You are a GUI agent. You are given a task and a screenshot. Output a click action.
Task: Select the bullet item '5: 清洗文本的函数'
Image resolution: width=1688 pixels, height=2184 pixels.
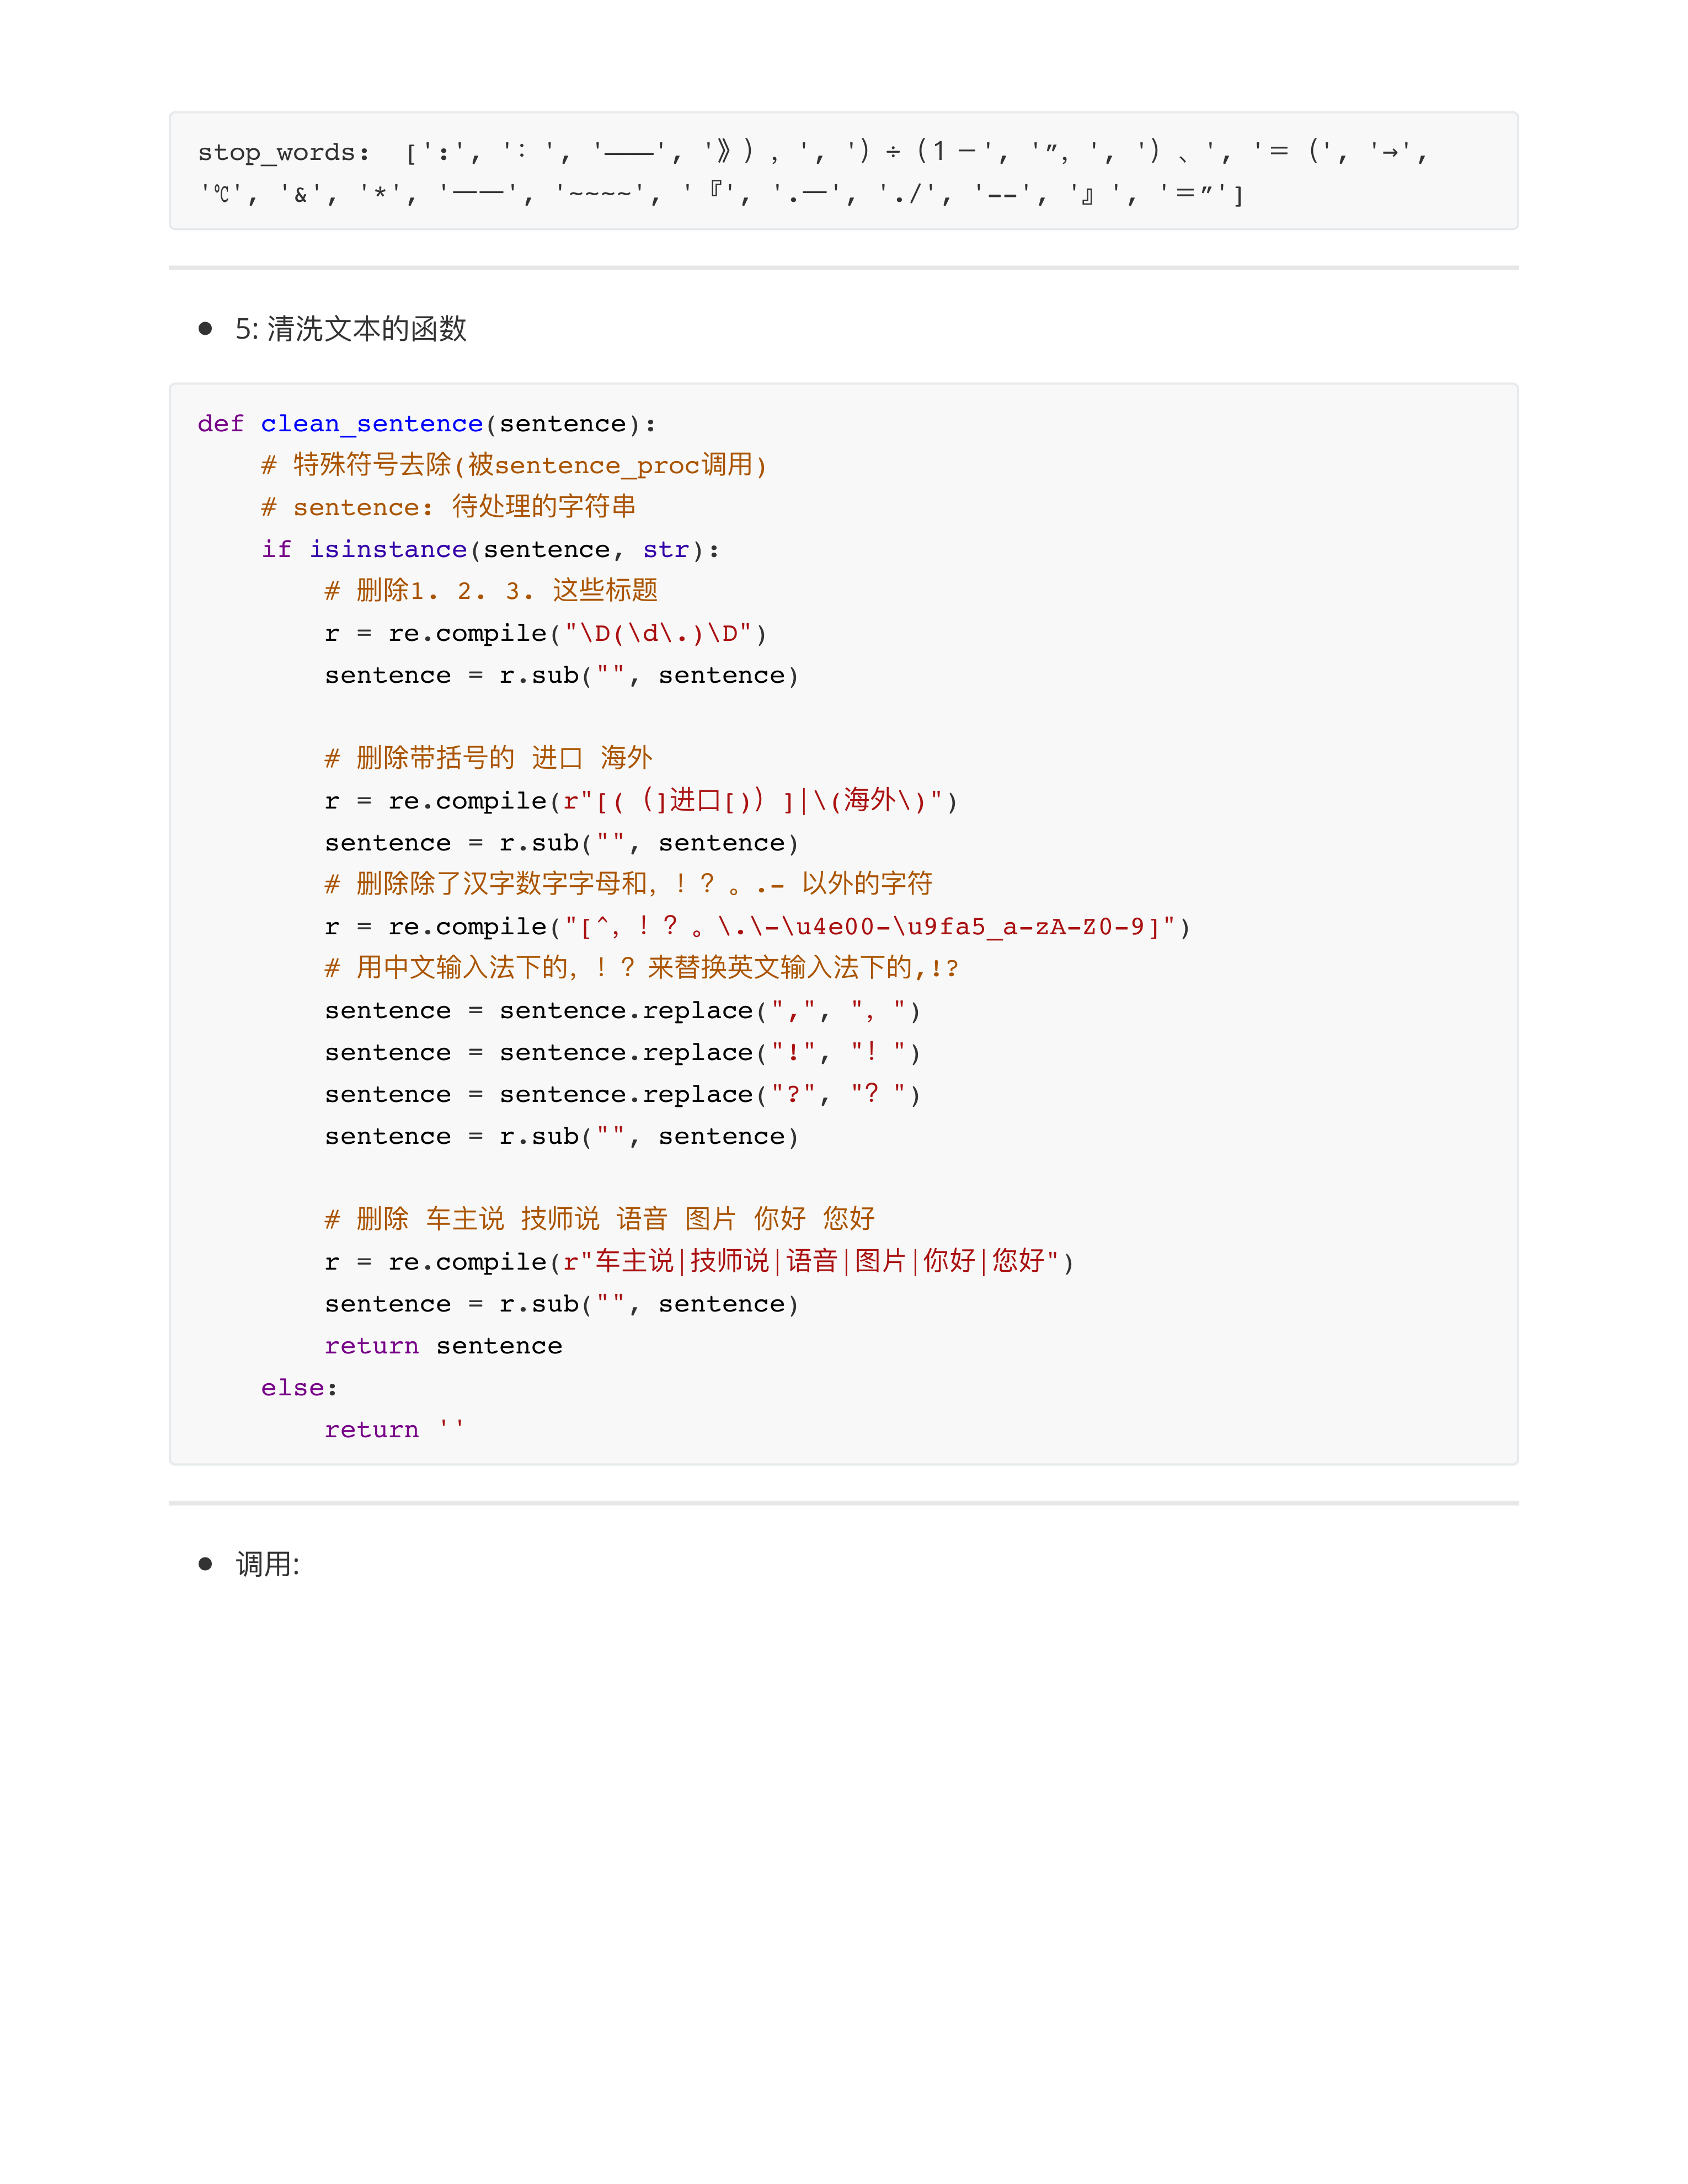tap(355, 327)
